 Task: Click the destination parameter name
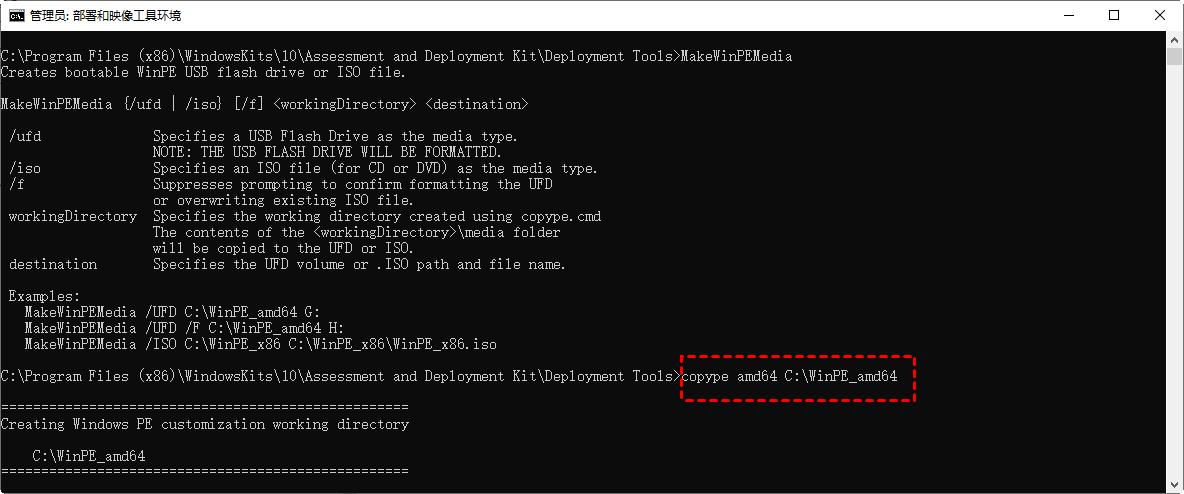click(x=52, y=265)
